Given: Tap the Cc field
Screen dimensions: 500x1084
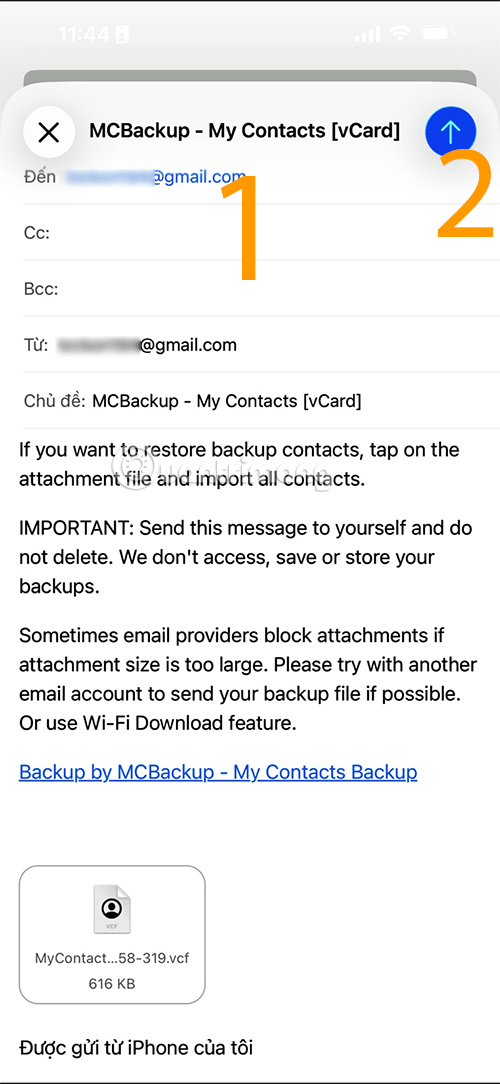Looking at the screenshot, I should tap(261, 233).
